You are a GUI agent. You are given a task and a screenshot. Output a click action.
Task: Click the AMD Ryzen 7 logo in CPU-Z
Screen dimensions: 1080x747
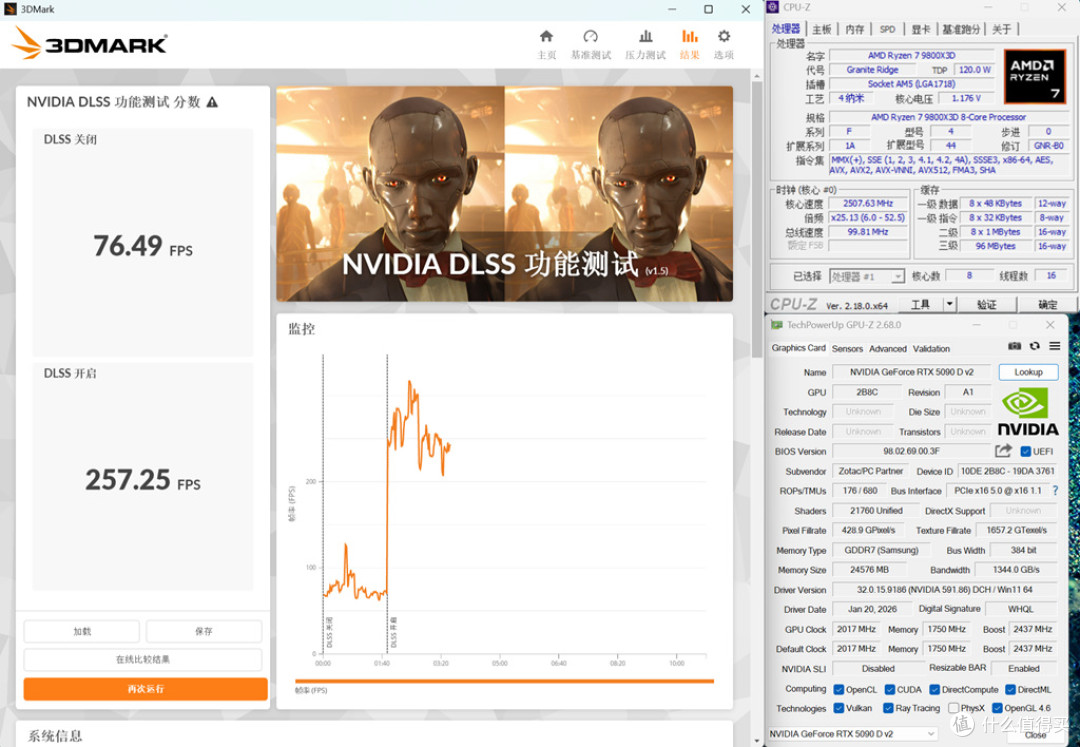tap(1035, 76)
